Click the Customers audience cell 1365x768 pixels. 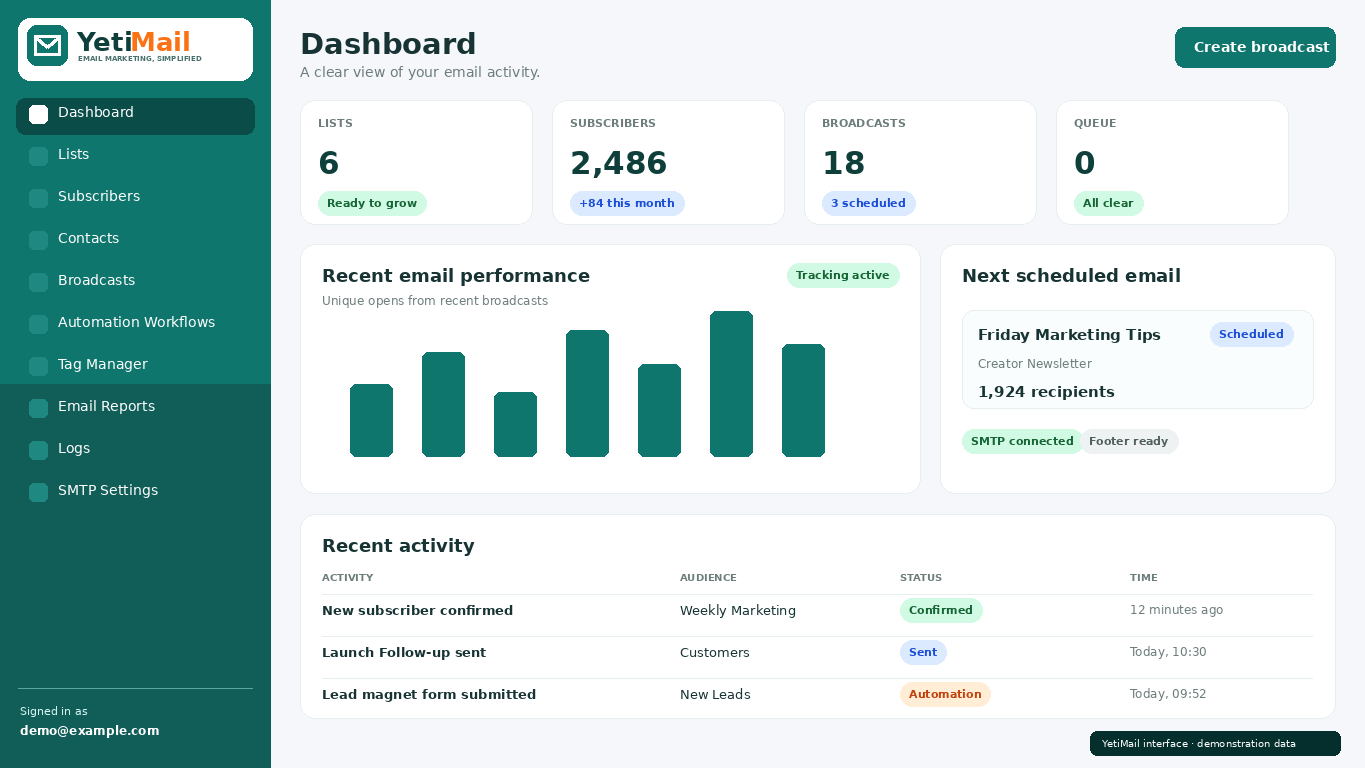715,652
